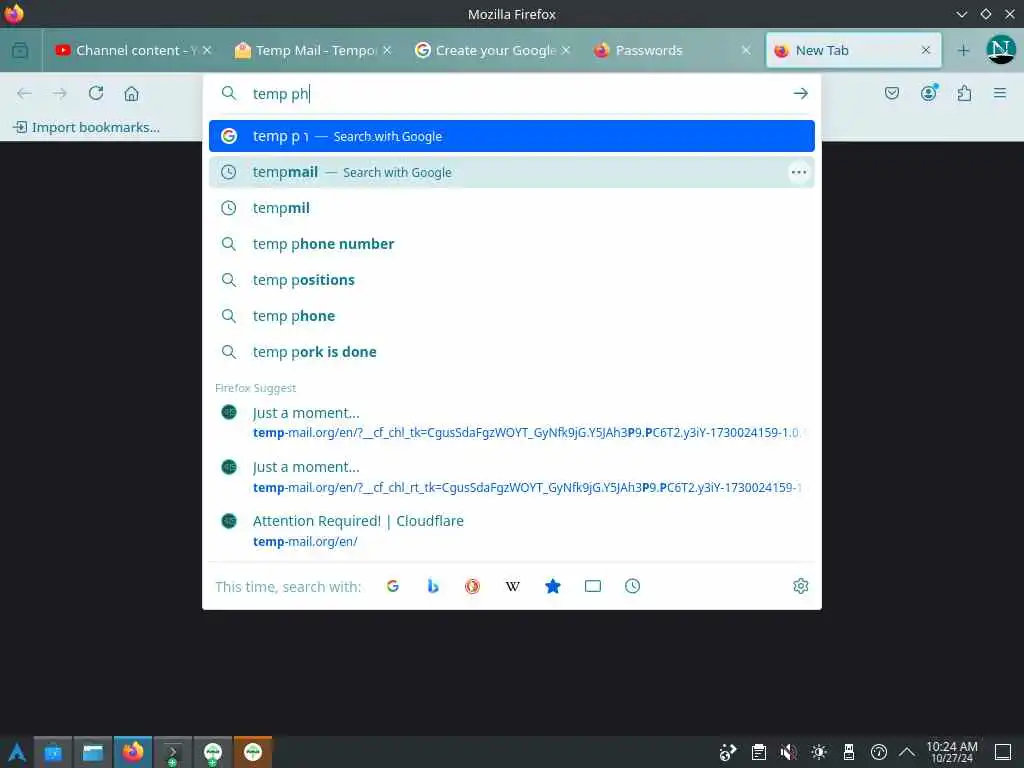Switch to the Channel content YouTube tab
The width and height of the screenshot is (1024, 768).
coord(131,50)
